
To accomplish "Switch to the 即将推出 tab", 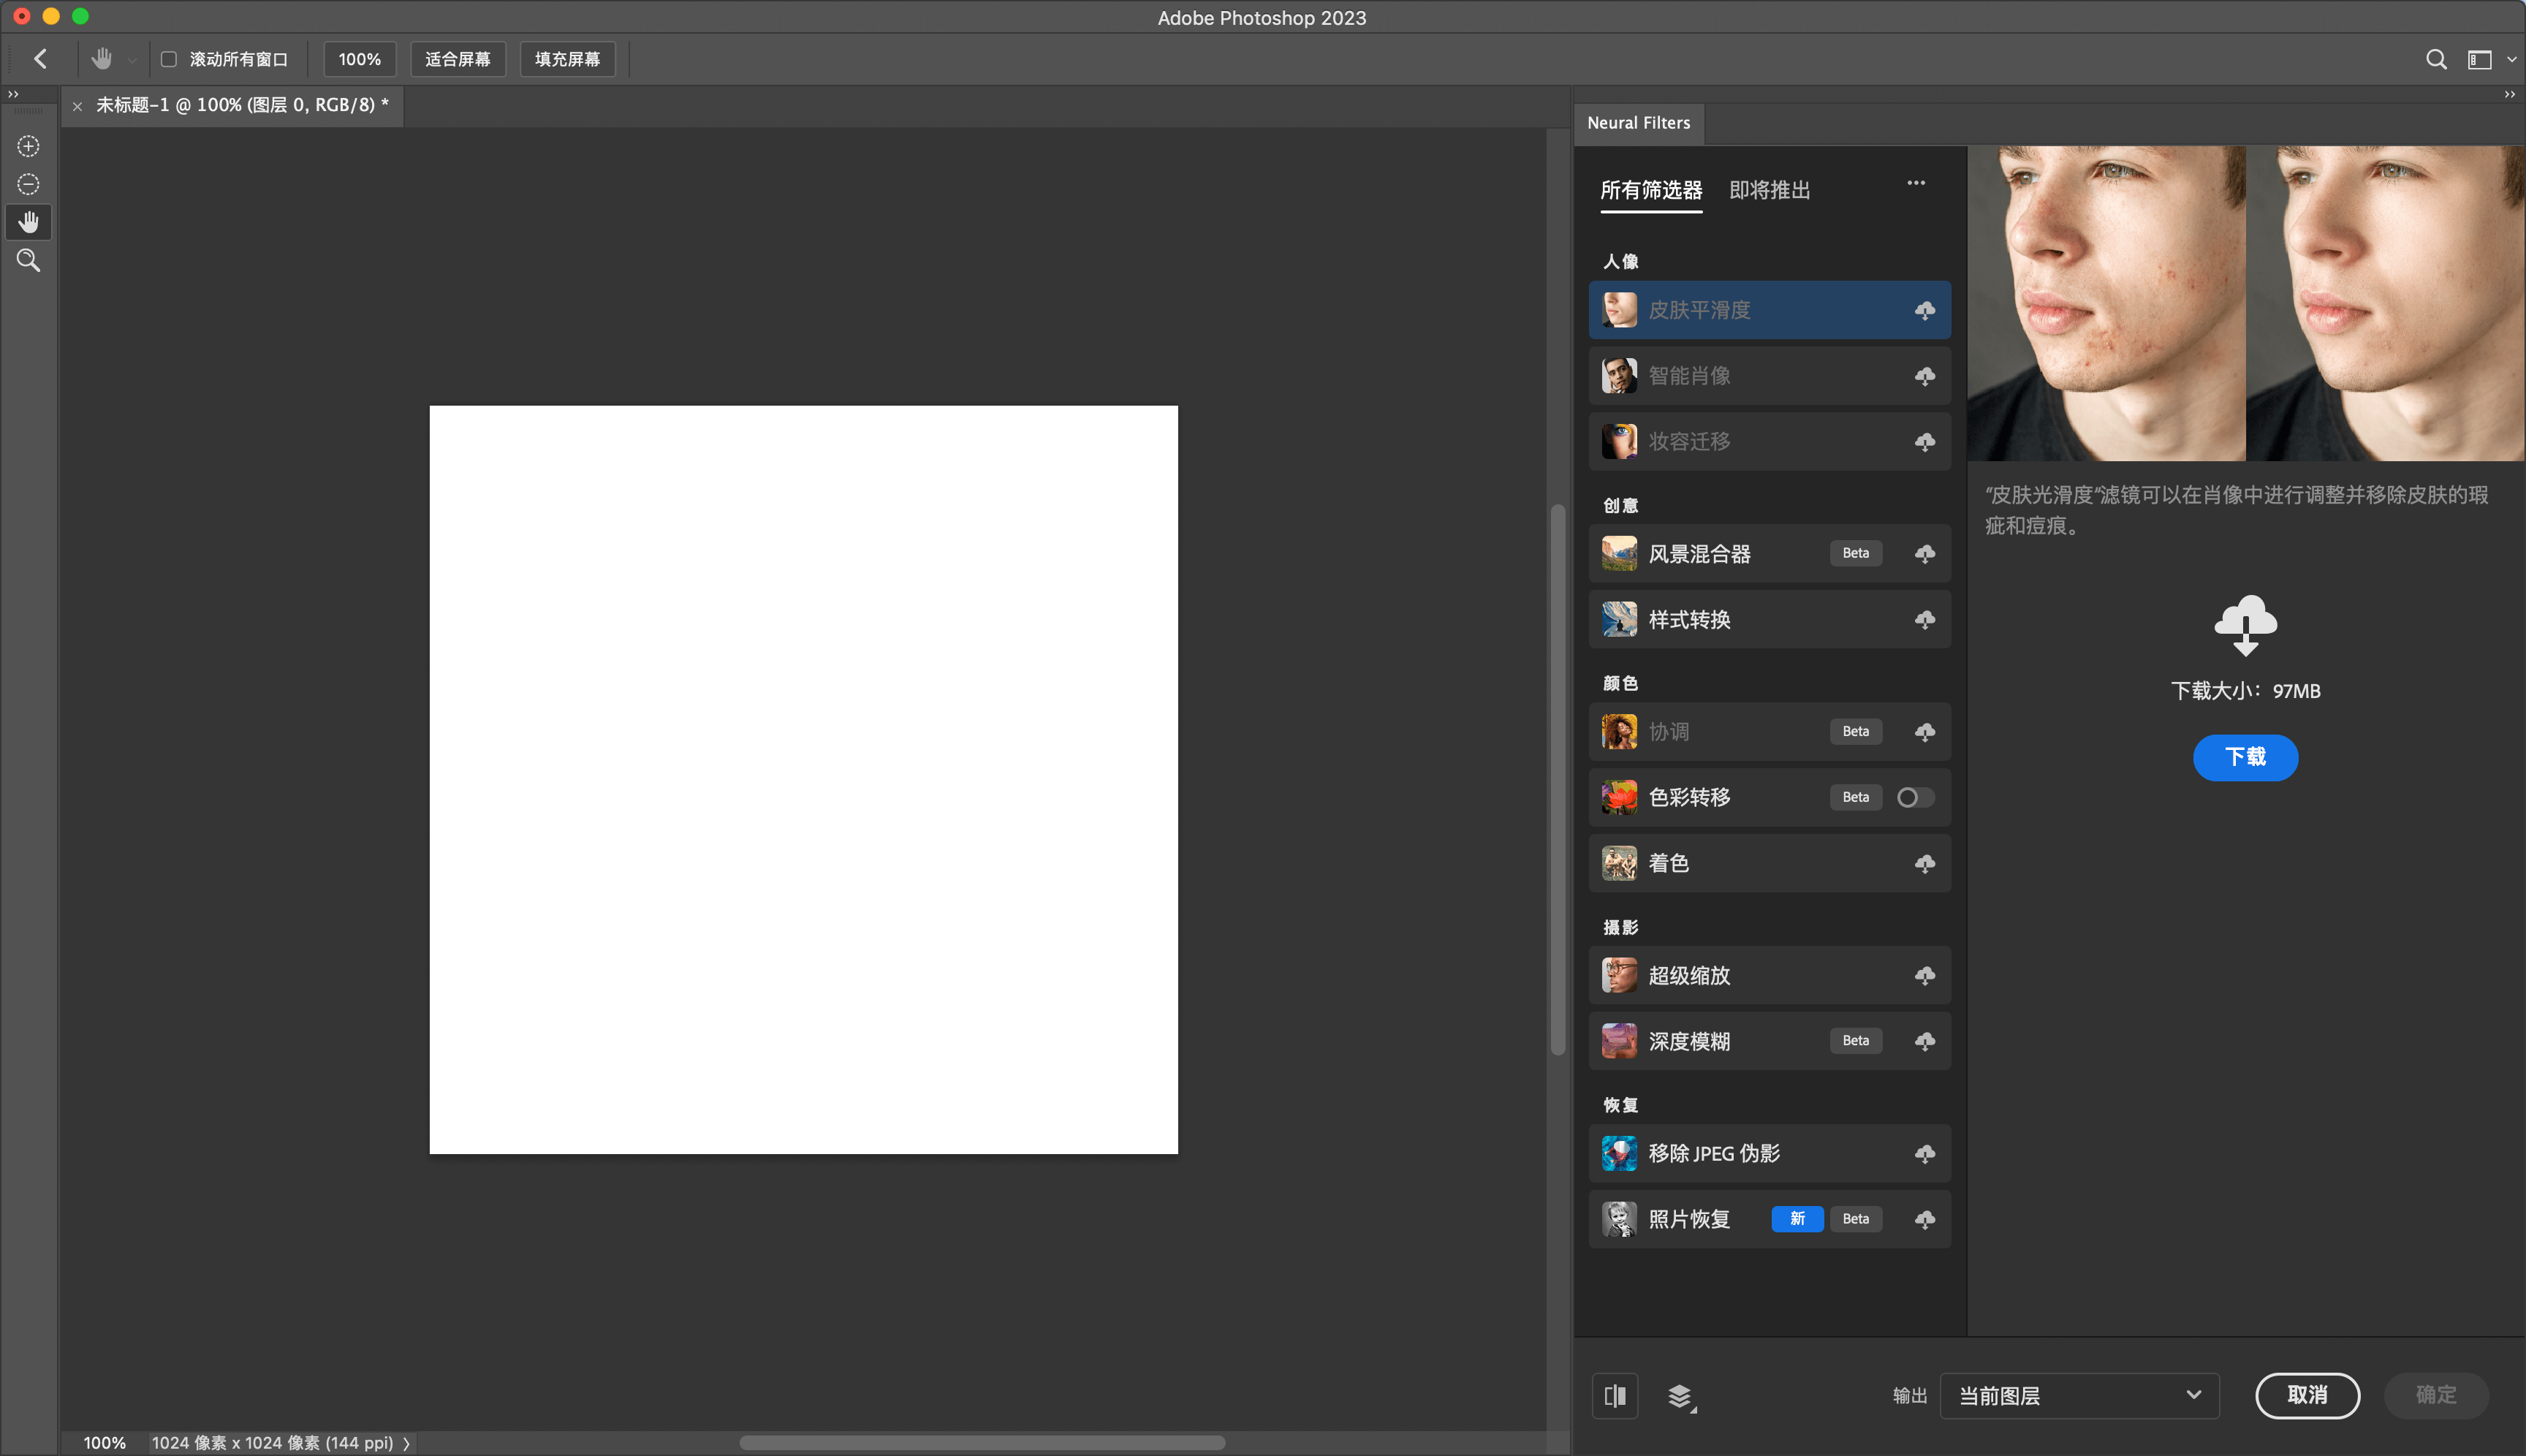I will tap(1769, 190).
